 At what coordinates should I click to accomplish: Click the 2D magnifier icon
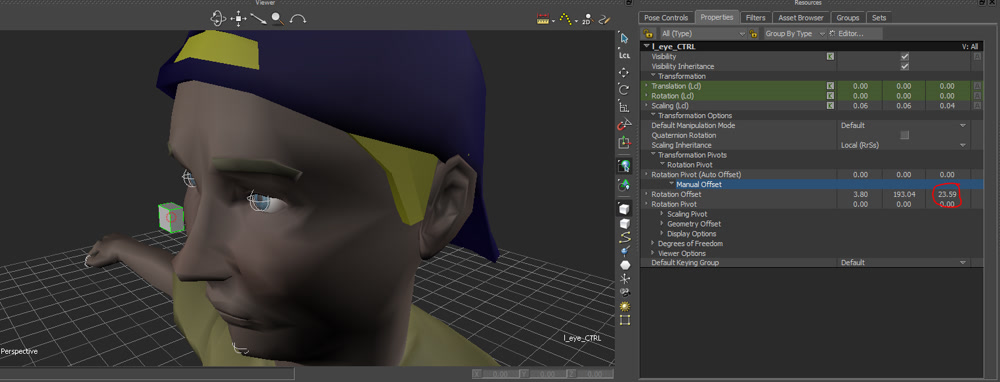tap(587, 20)
